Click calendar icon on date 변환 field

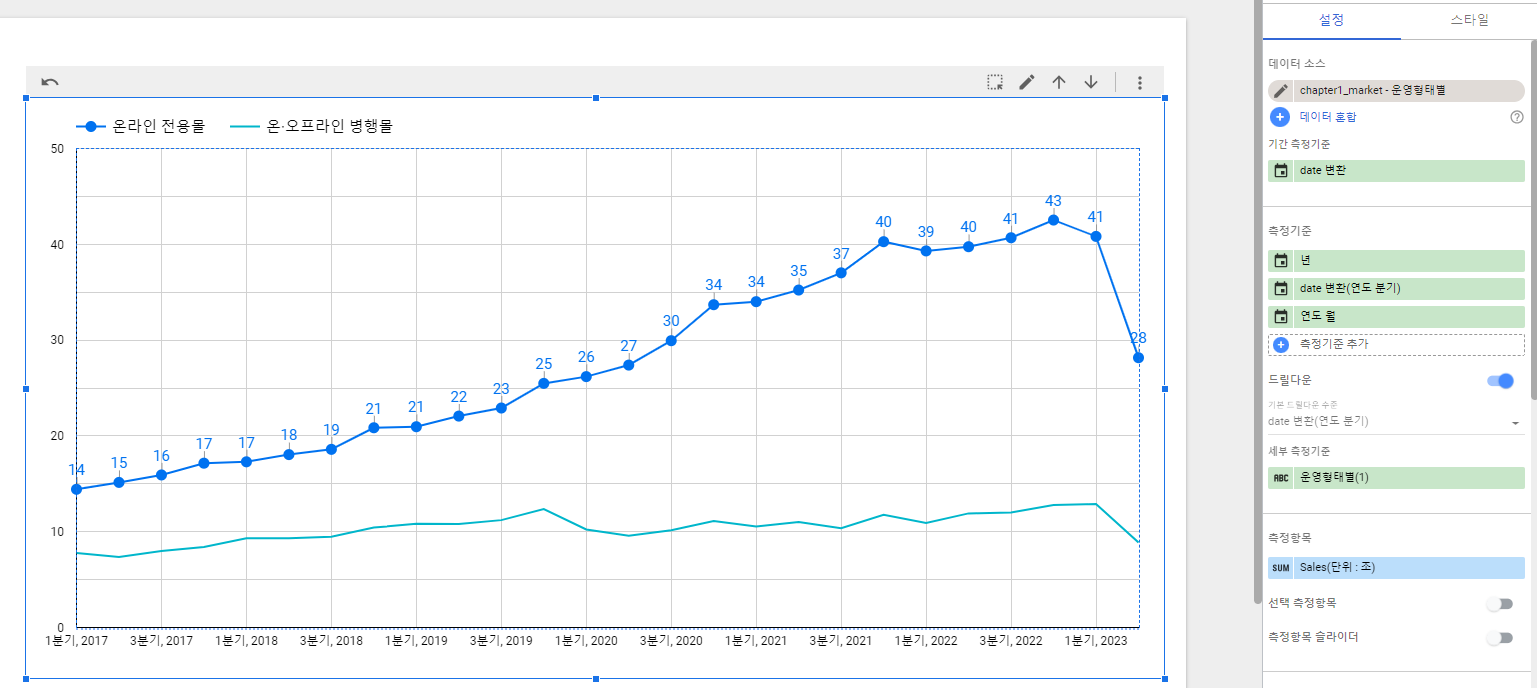point(1281,170)
